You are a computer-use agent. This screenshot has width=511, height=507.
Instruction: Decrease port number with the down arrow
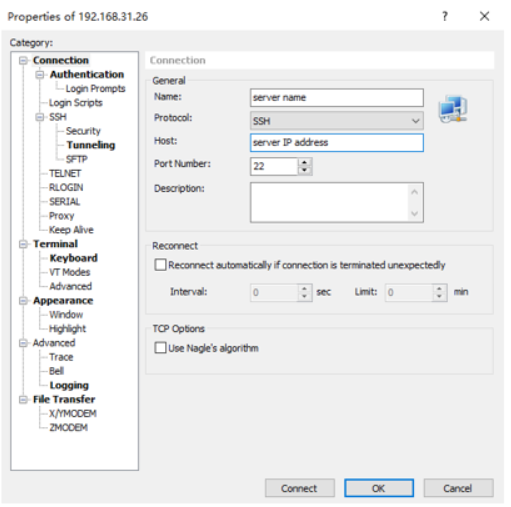304,170
